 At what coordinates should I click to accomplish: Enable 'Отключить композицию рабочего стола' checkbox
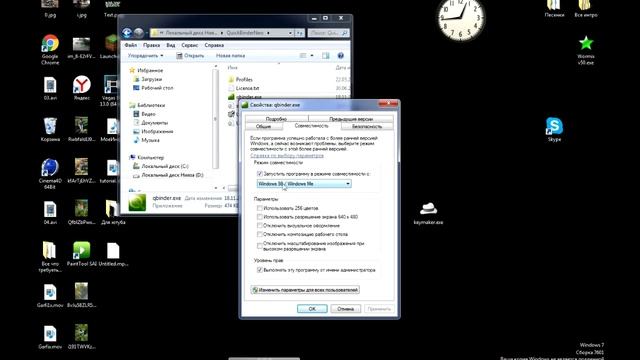tap(260, 234)
